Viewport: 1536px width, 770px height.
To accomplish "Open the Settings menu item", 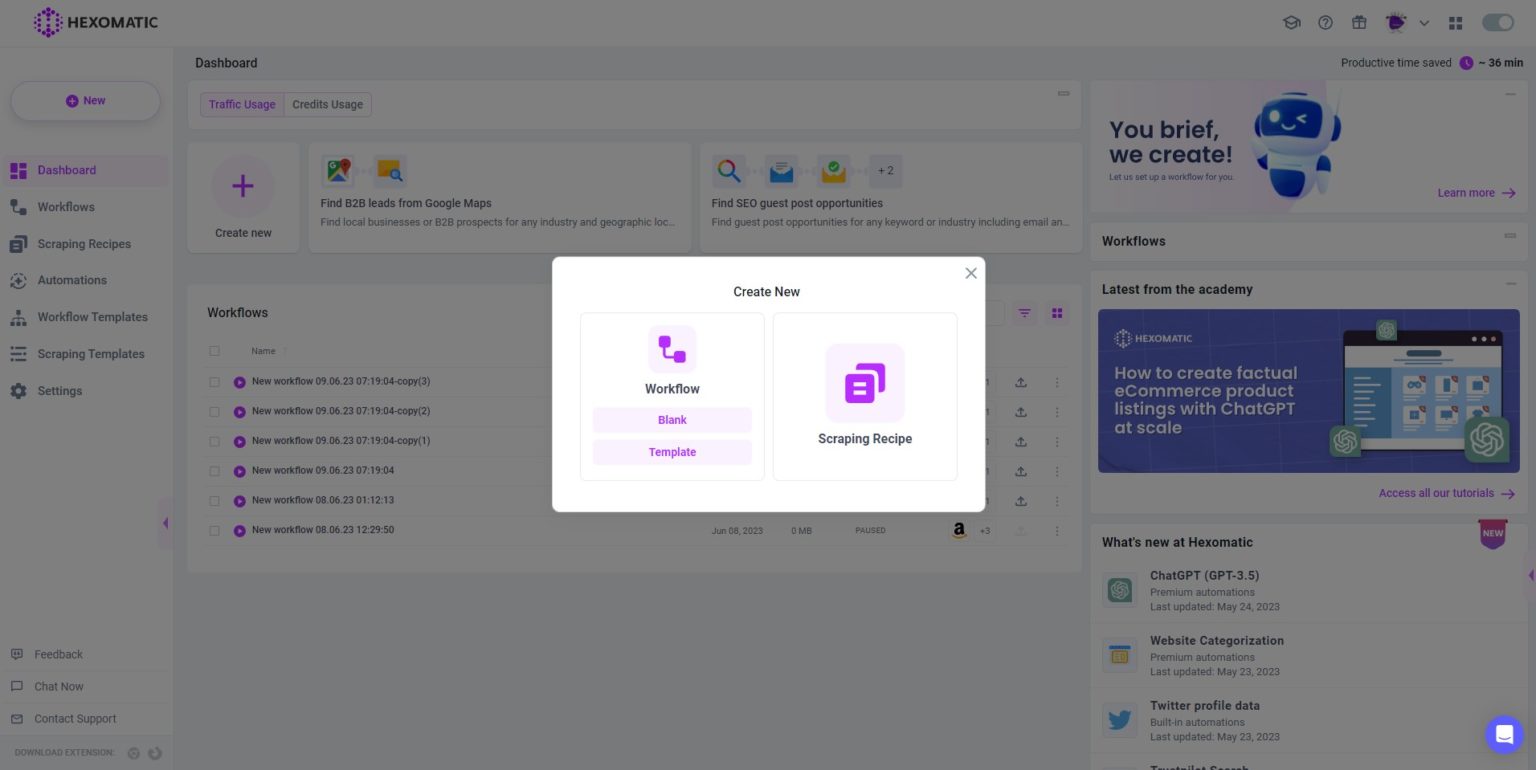I will pos(60,391).
